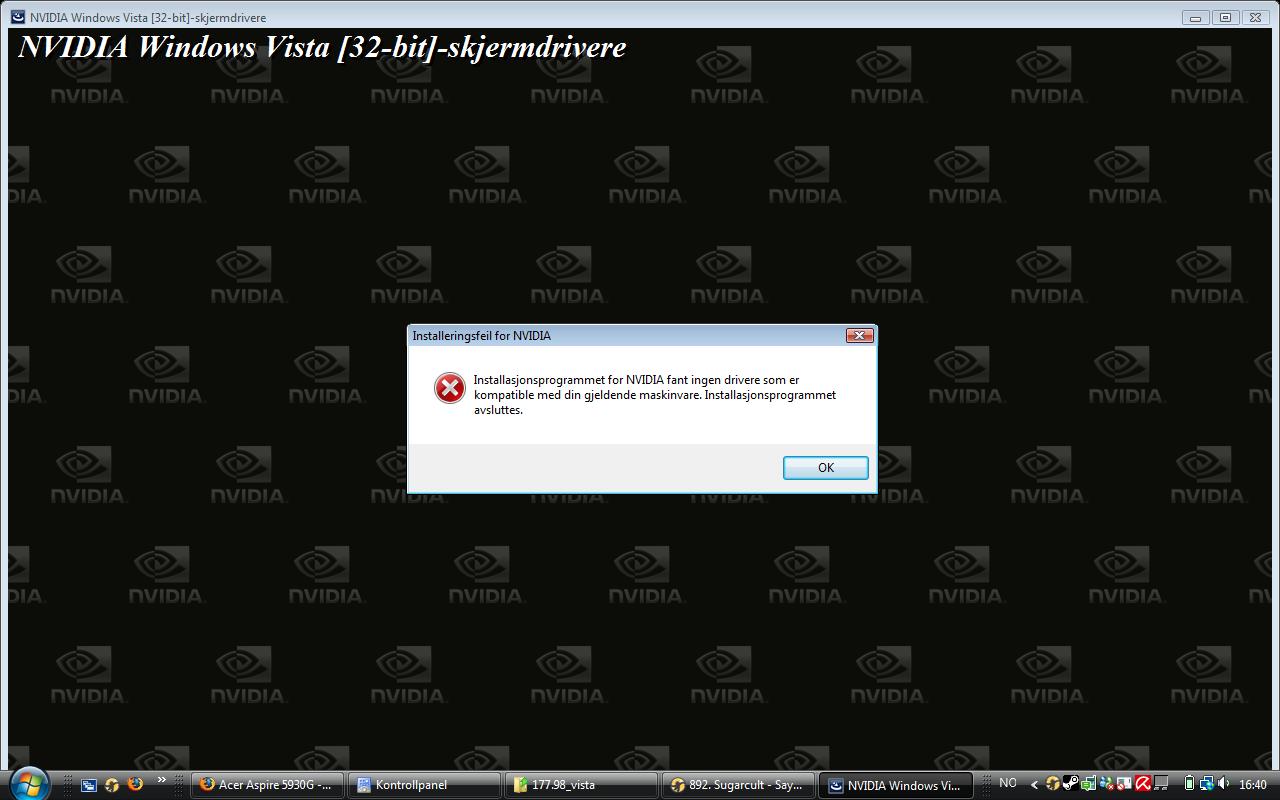Click the grey monitor tray icon
Screen dimensions: 1280x800
pos(1161,783)
